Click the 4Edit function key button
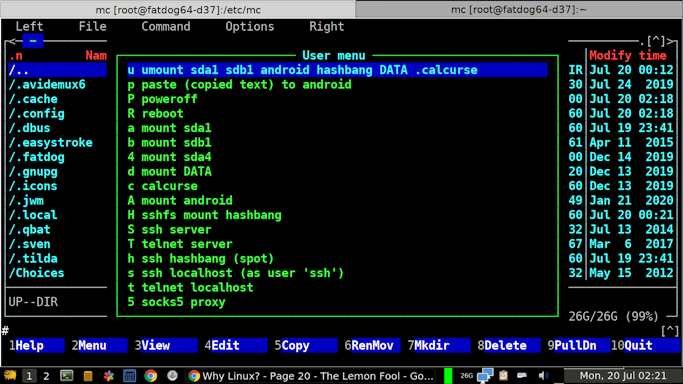This screenshot has height=384, width=683. point(236,346)
